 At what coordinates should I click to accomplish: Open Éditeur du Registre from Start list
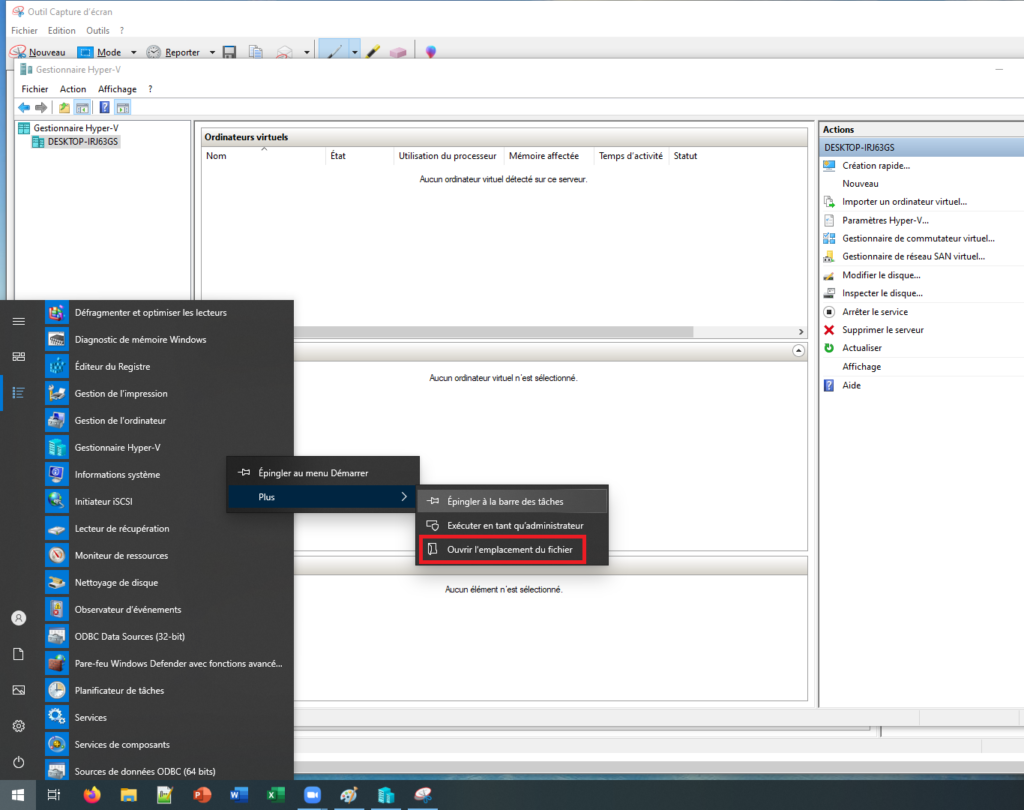[x=112, y=367]
